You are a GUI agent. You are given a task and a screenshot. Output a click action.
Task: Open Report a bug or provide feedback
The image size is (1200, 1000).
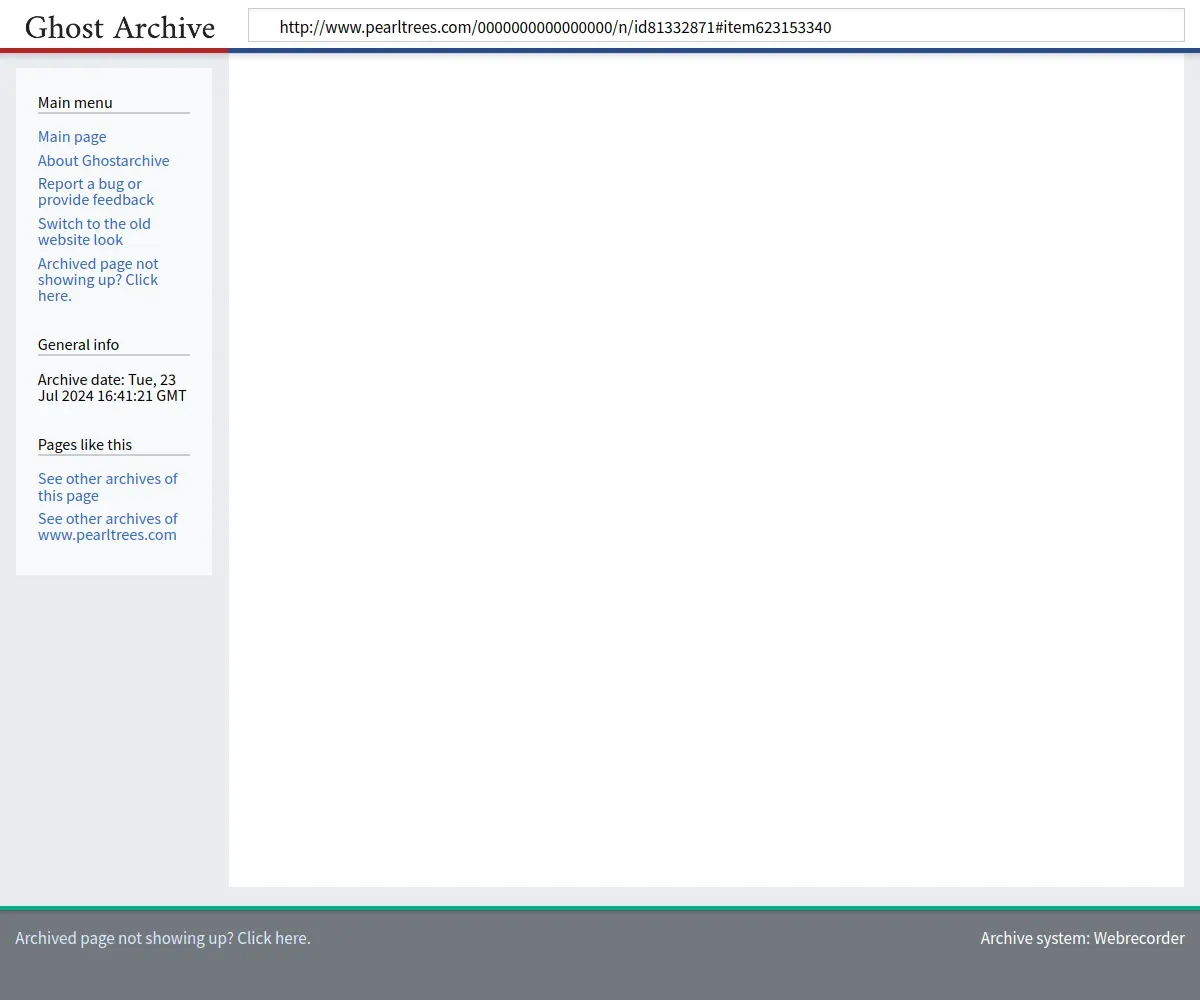[96, 192]
